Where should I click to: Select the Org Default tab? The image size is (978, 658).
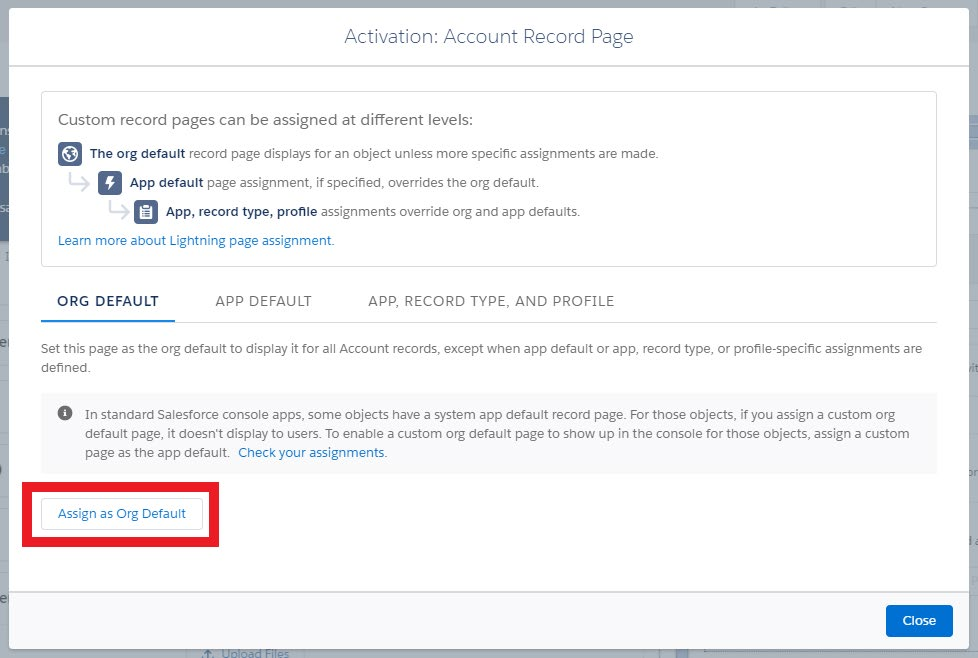(108, 301)
